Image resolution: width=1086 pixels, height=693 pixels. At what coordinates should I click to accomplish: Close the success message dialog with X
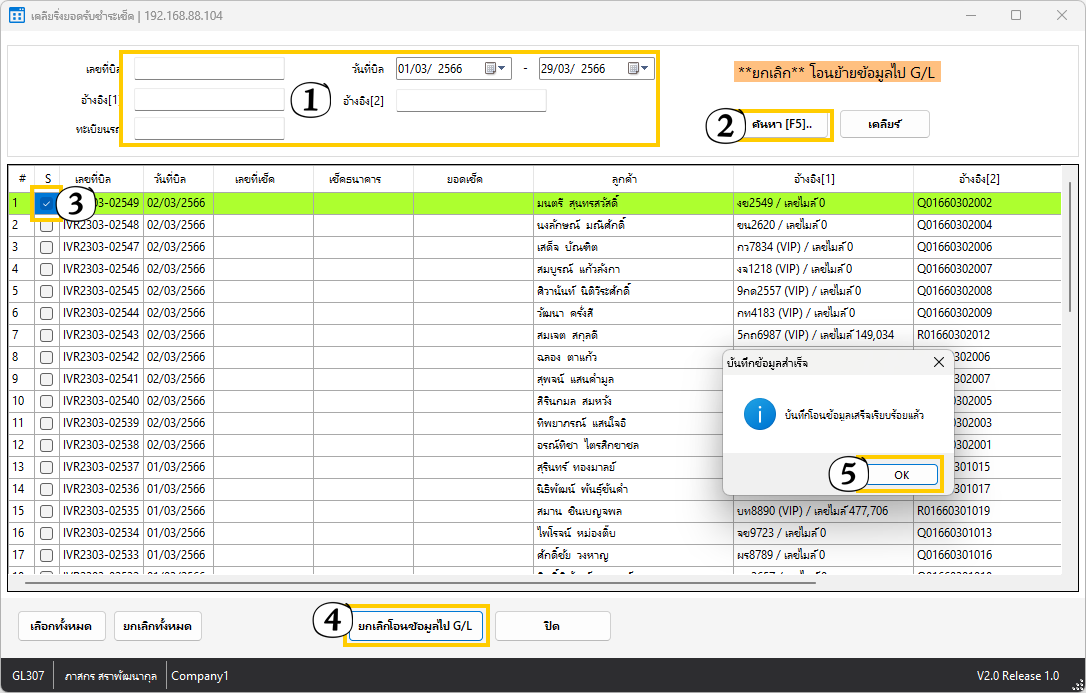[x=938, y=362]
